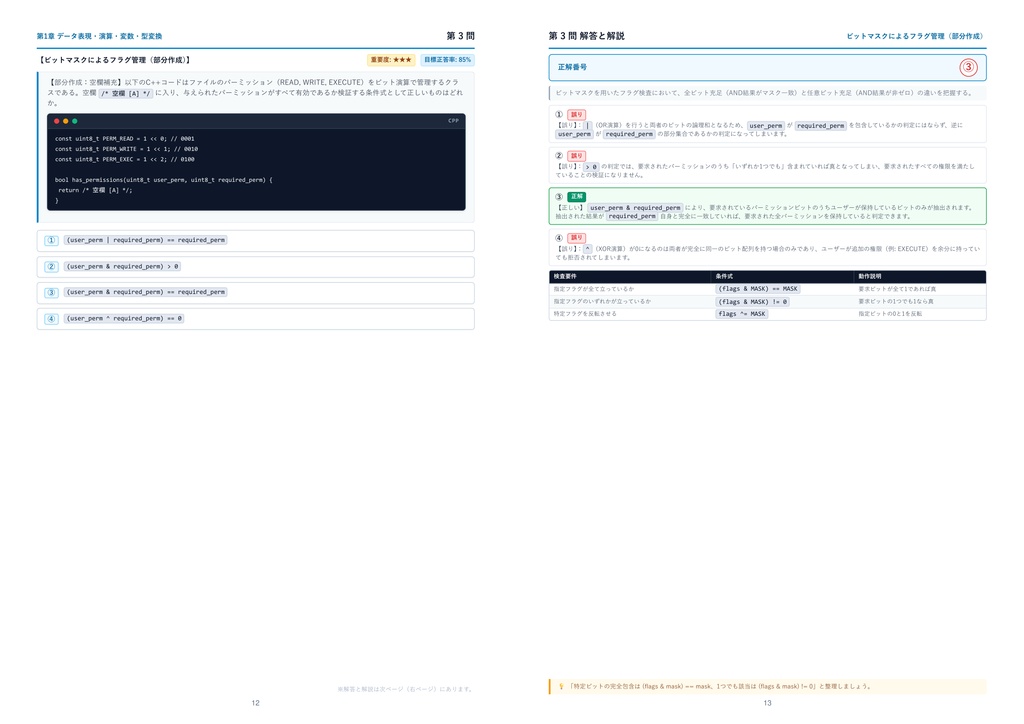1024x724 pixels.
Task: Select choice "(user_perm | required_perm) == required_perm"
Action: 255,240
